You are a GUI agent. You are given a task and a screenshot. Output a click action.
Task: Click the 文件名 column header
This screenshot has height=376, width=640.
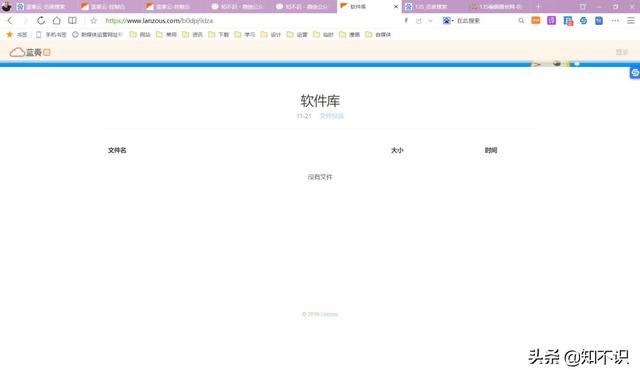click(117, 150)
